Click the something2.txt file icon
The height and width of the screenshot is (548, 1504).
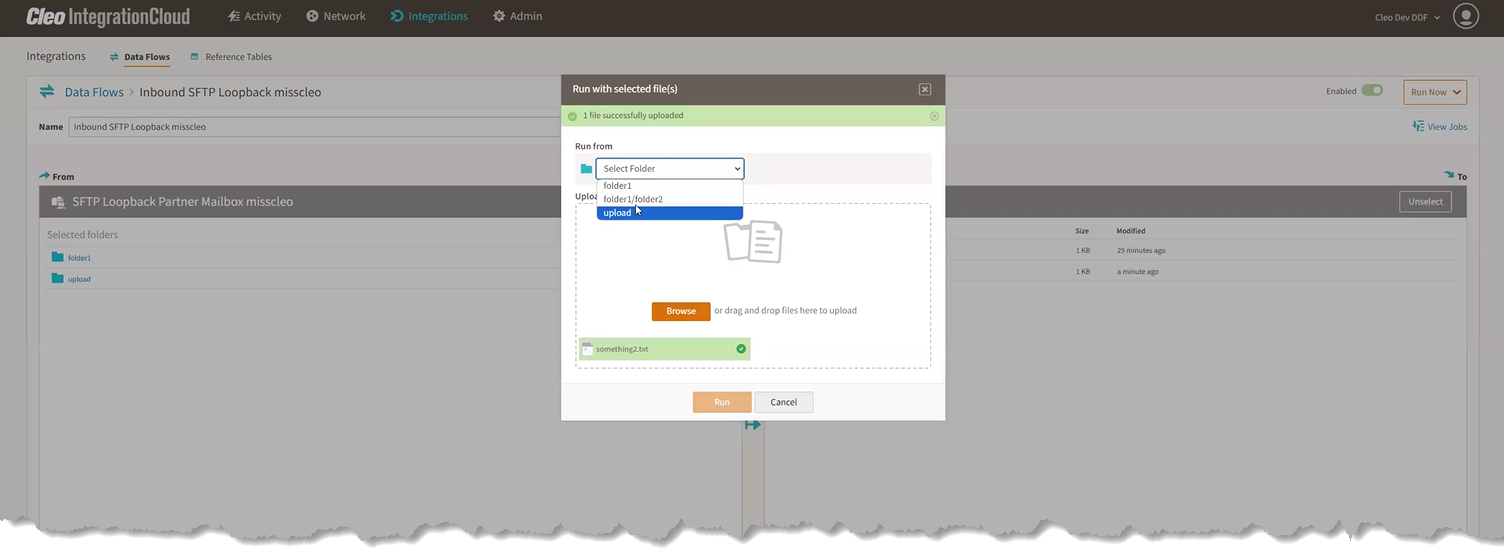(x=588, y=349)
